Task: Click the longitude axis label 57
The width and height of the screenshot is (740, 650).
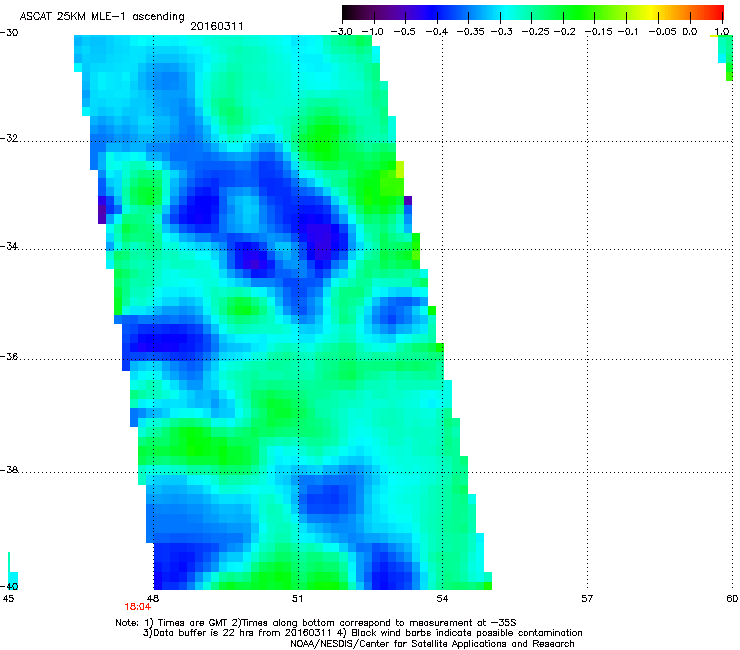Action: coord(587,599)
